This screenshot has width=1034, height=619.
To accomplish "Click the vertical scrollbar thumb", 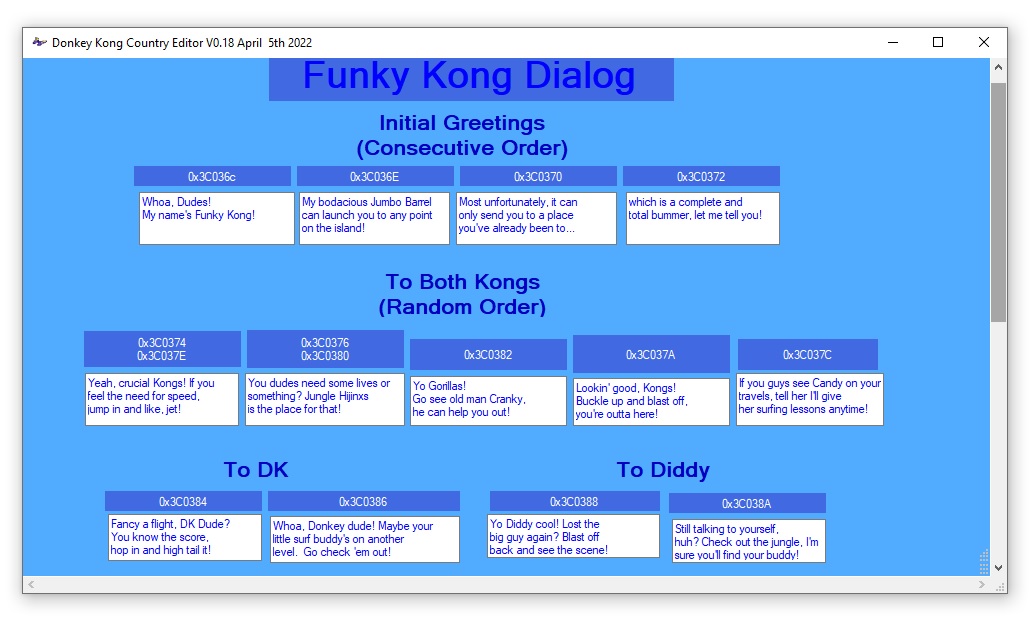I will [998, 200].
